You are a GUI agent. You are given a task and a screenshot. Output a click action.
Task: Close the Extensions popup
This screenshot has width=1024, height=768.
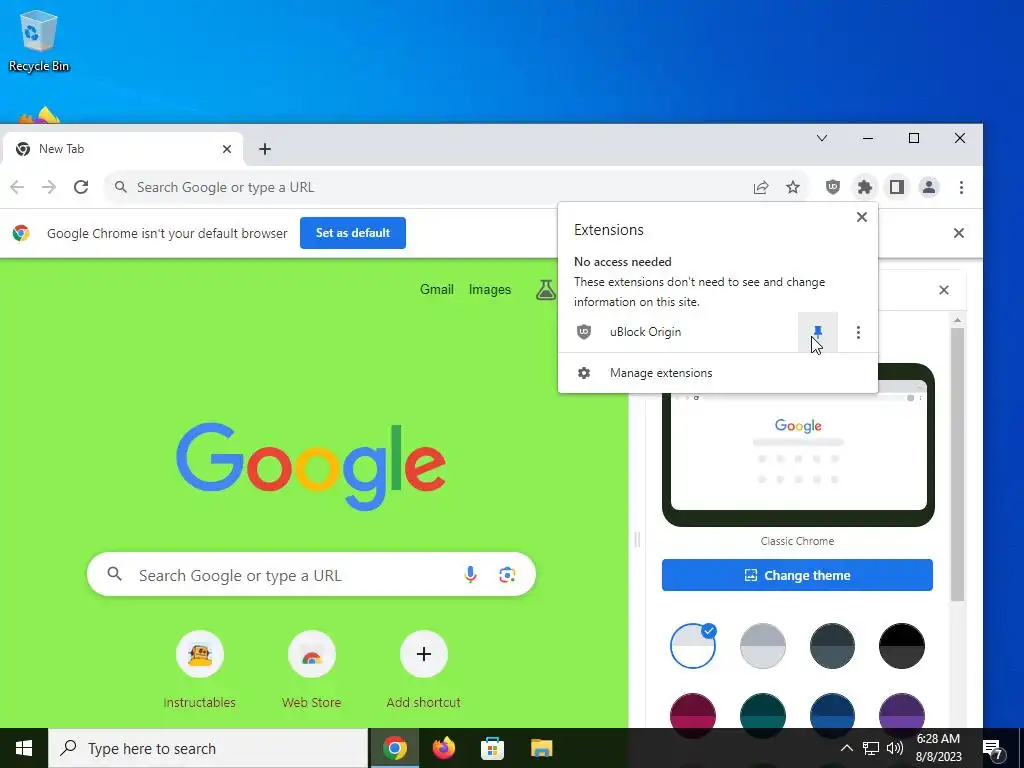tap(862, 217)
